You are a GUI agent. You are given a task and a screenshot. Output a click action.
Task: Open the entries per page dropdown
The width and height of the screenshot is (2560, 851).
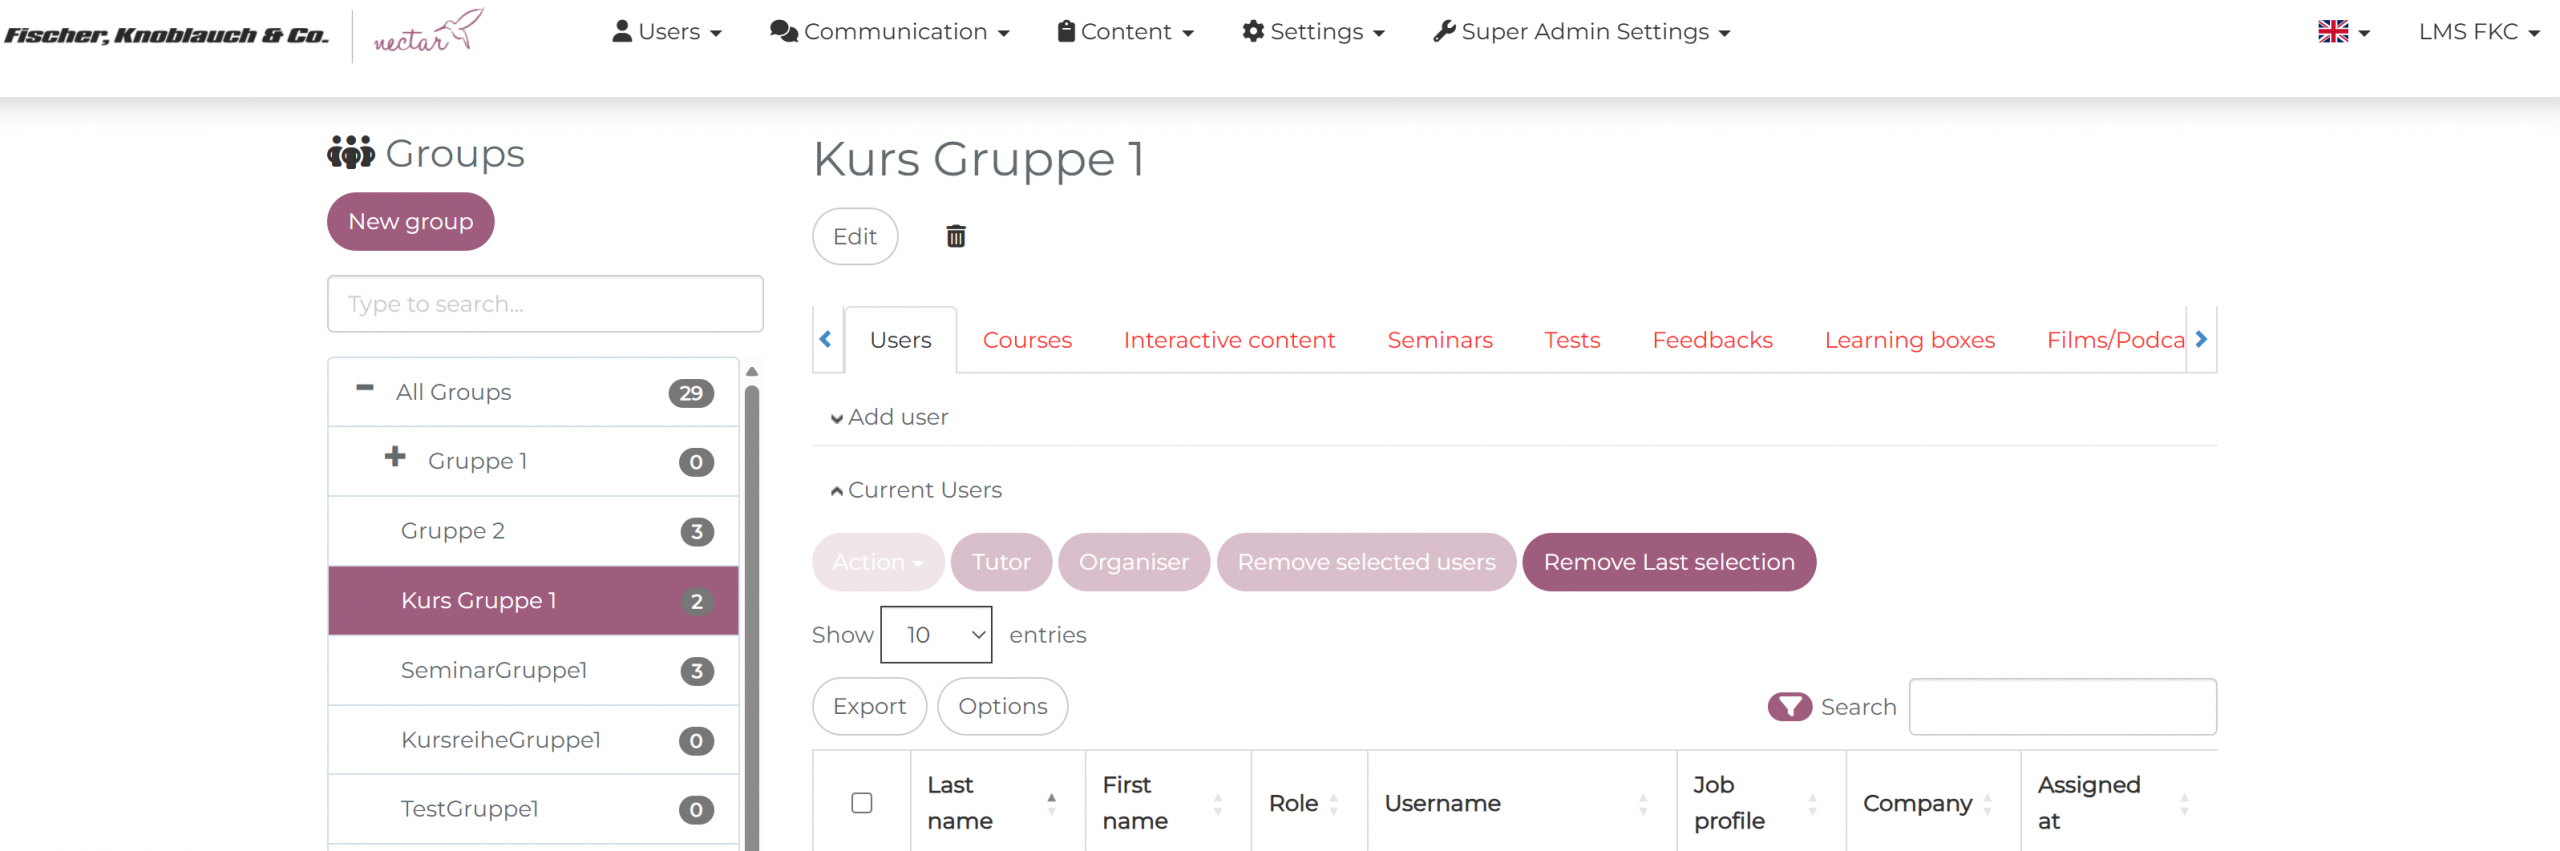[x=935, y=635]
